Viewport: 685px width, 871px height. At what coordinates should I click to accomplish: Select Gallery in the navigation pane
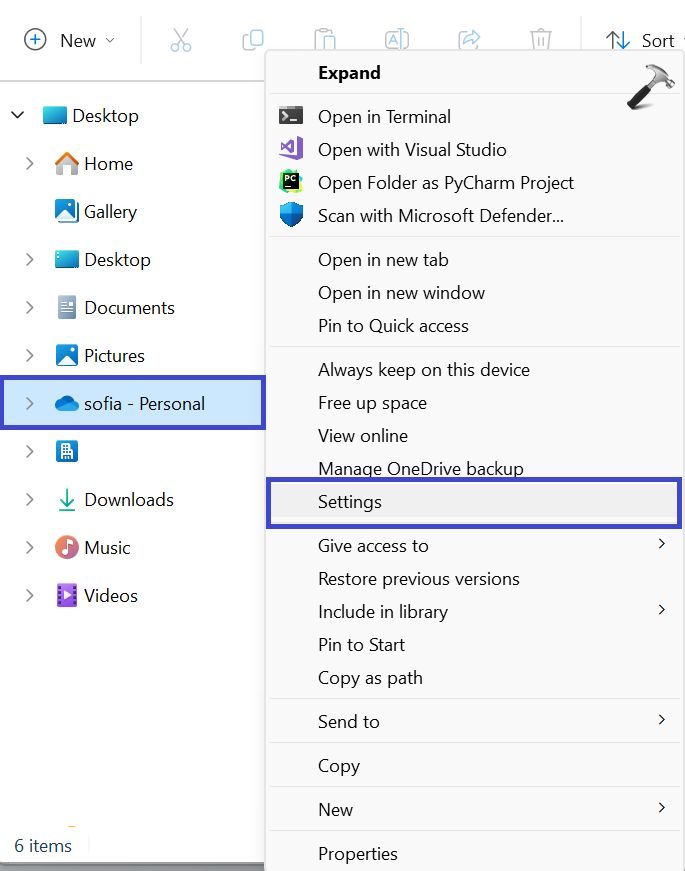click(110, 212)
